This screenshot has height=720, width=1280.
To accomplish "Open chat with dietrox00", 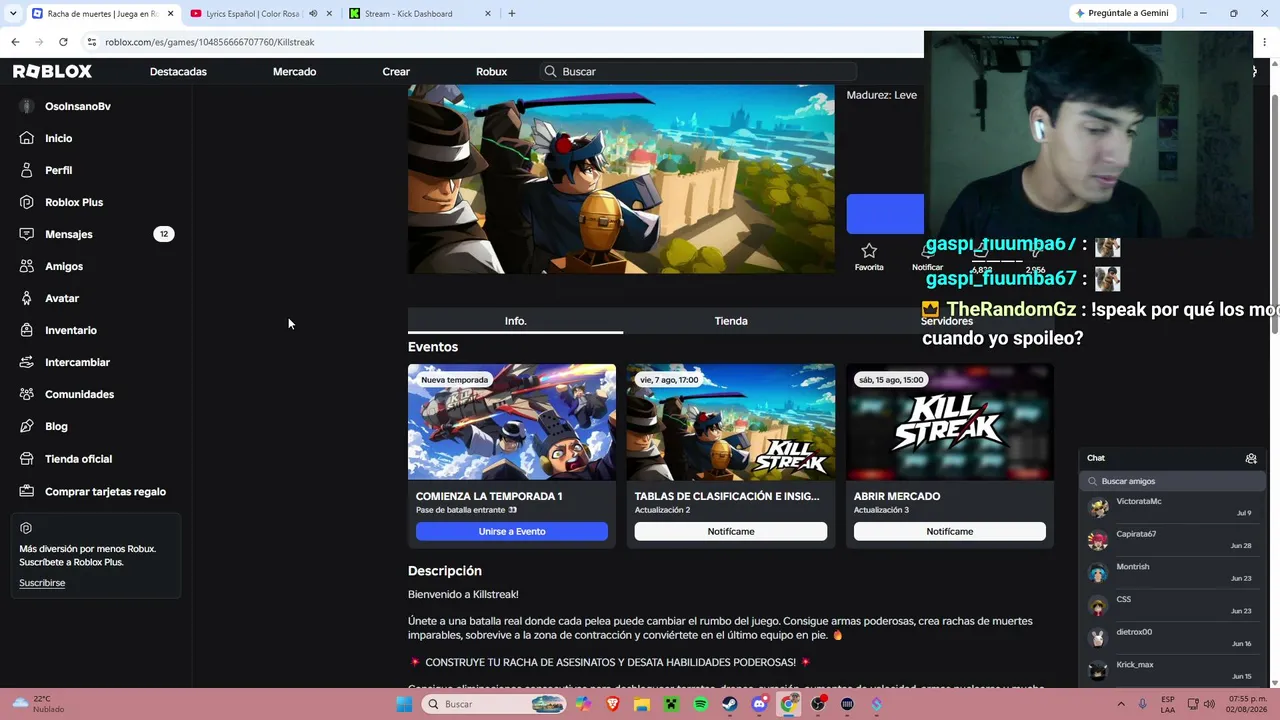I will pyautogui.click(x=1171, y=638).
